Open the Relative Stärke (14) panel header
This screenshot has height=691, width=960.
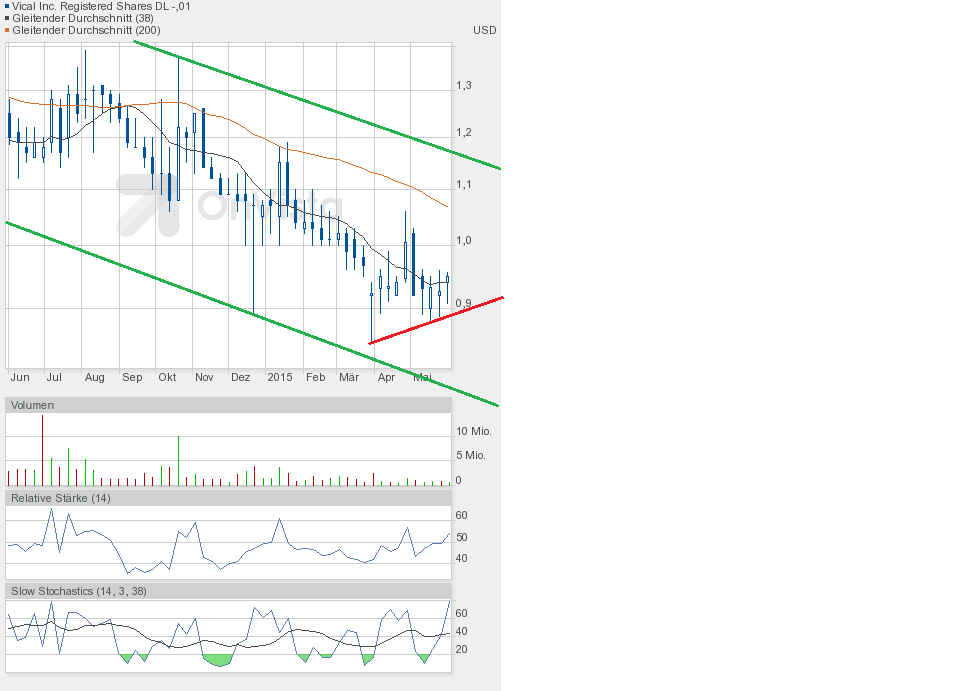click(x=60, y=497)
